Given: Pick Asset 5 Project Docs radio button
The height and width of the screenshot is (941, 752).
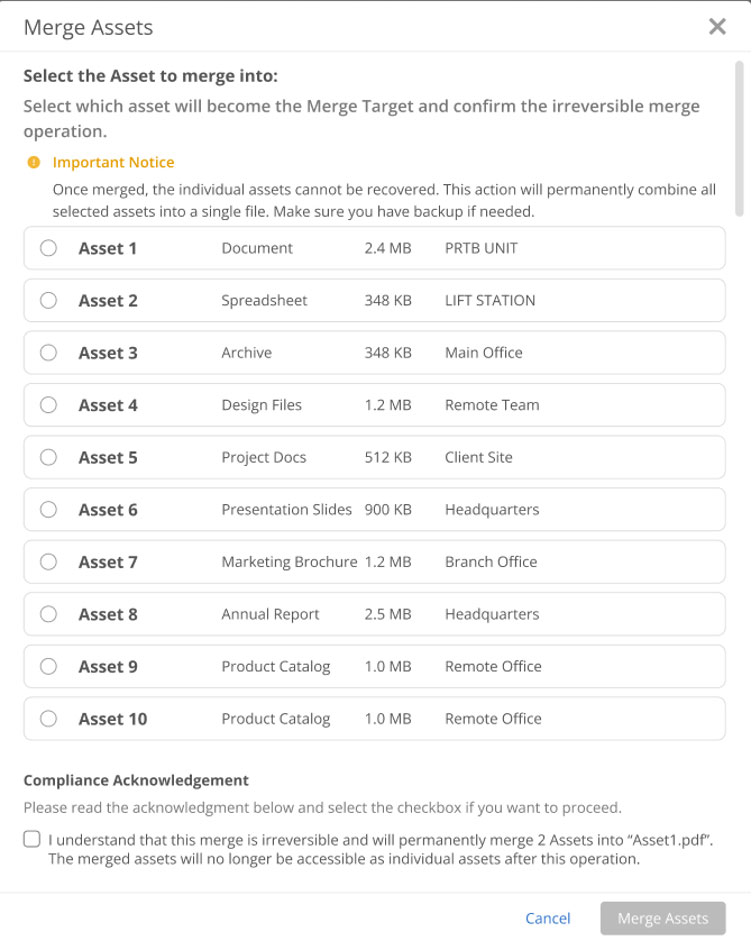Looking at the screenshot, I should click(49, 457).
